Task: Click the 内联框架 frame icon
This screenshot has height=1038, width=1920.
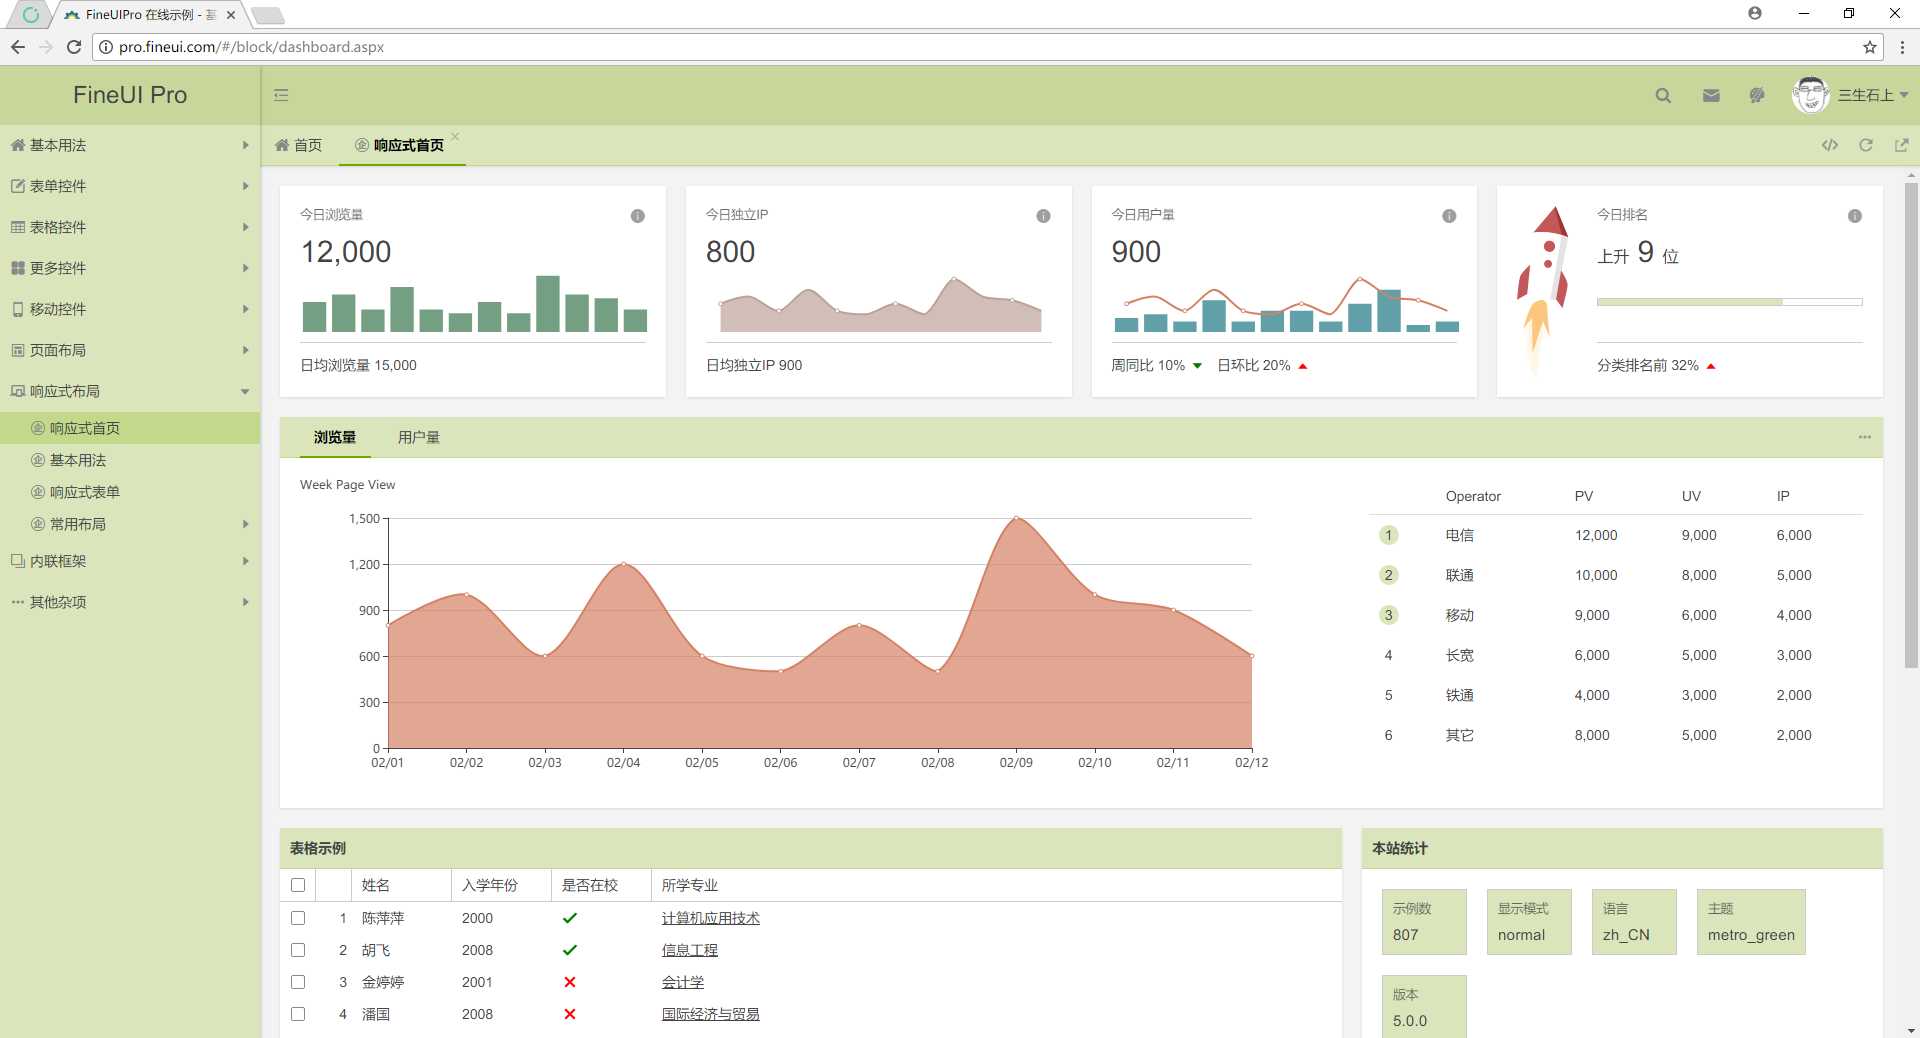Action: point(18,561)
